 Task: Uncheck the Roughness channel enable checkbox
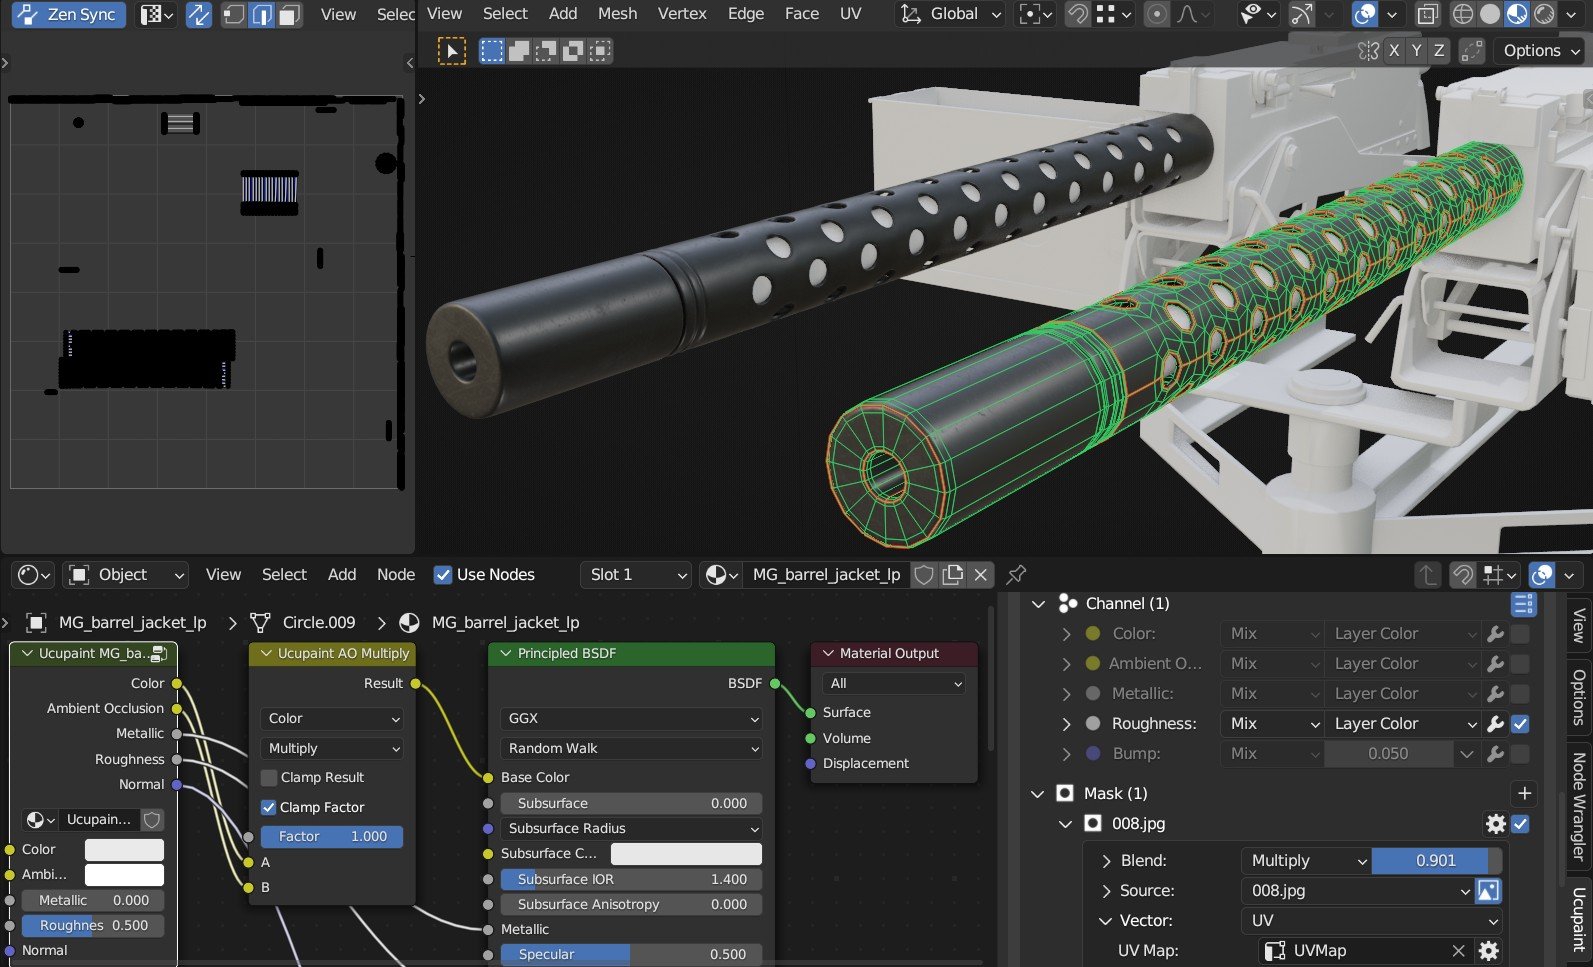pyautogui.click(x=1521, y=724)
